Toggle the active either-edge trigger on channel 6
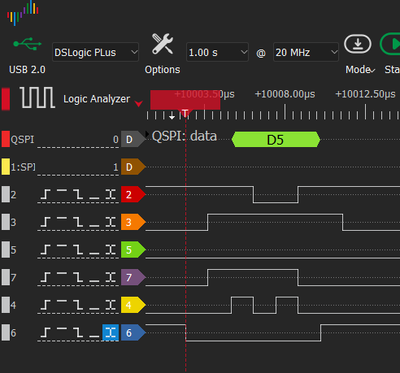Image resolution: width=400 pixels, height=373 pixels. coord(110,333)
